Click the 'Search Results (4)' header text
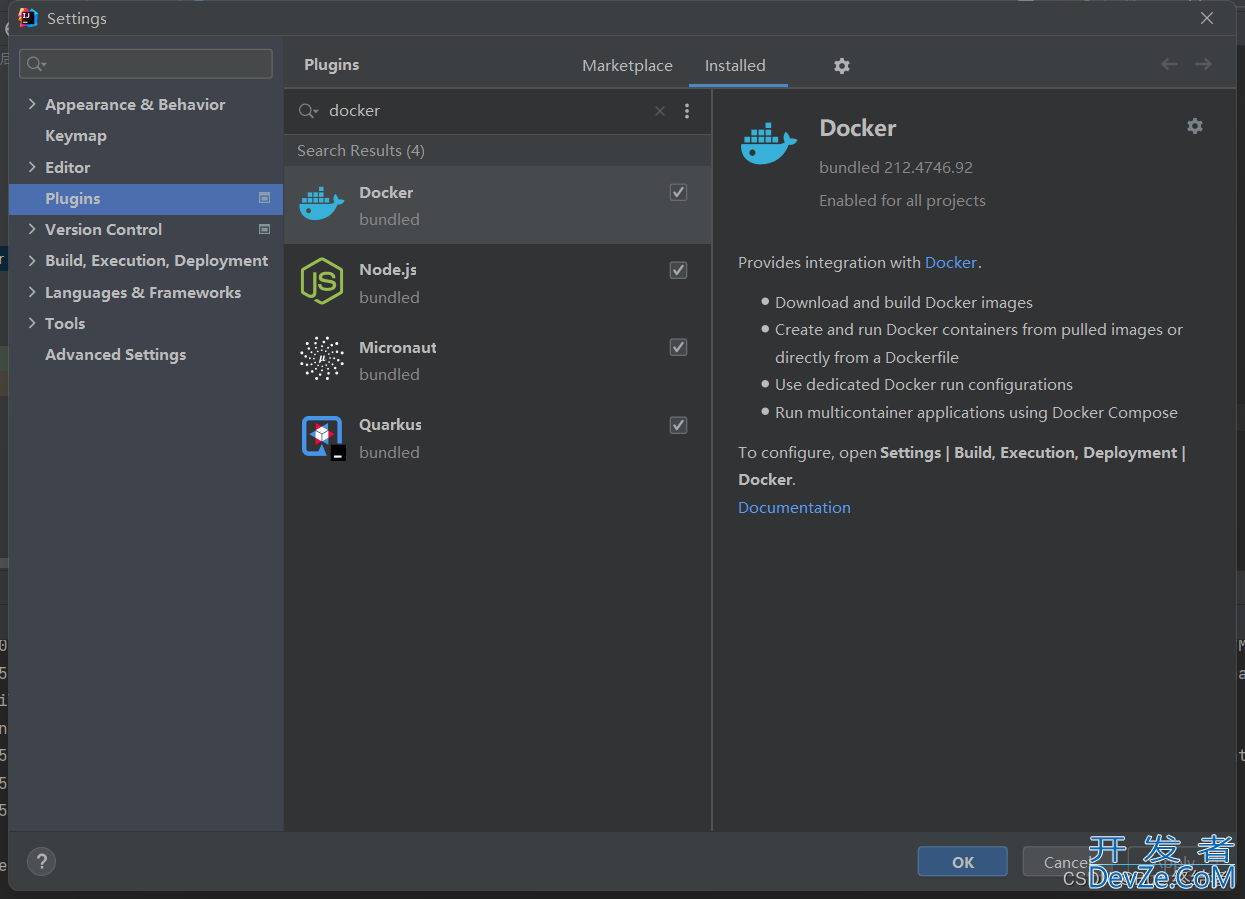This screenshot has width=1245, height=899. (361, 150)
